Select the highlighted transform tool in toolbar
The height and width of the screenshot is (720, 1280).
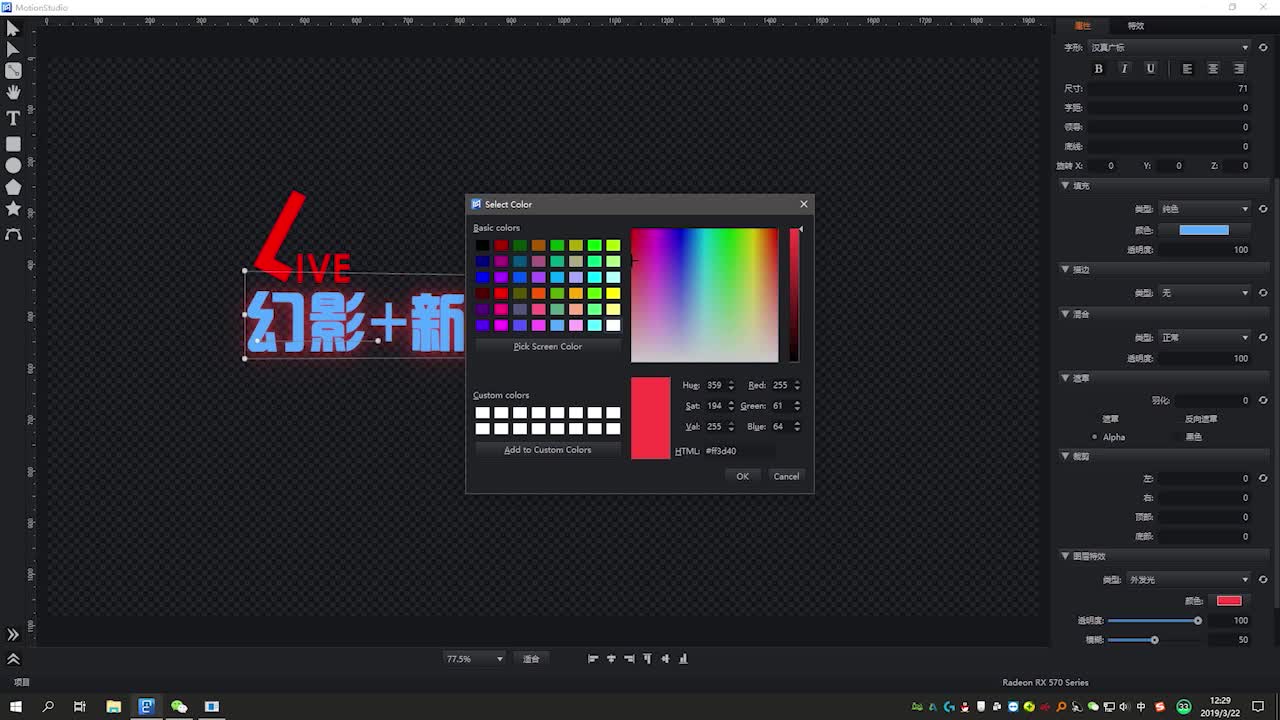[13, 71]
